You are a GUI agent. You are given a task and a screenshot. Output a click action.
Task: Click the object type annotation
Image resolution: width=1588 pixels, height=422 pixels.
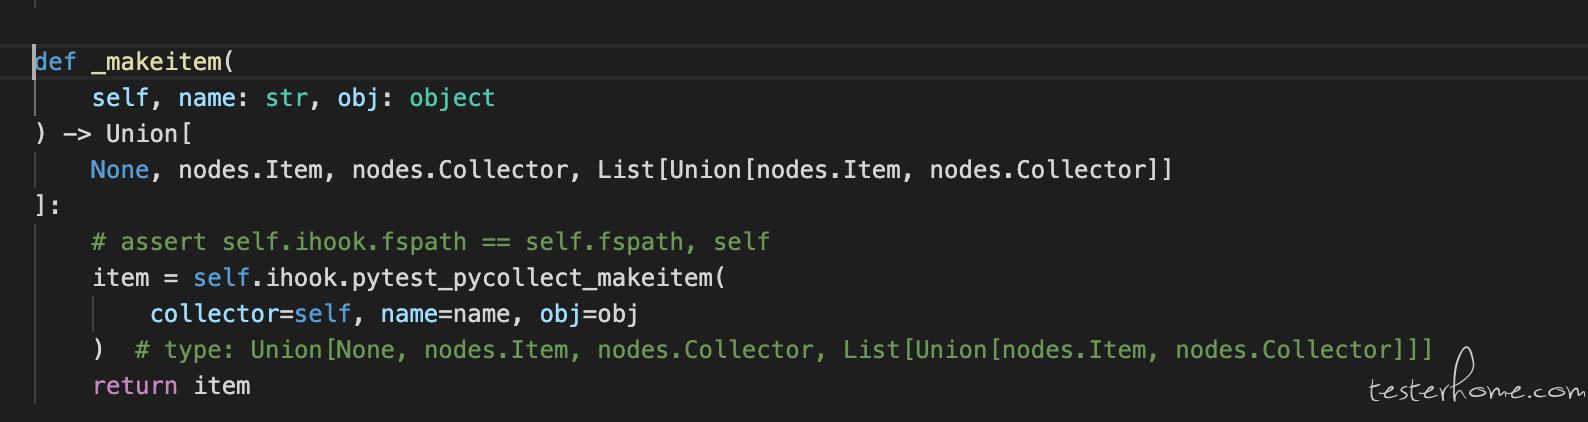[452, 98]
